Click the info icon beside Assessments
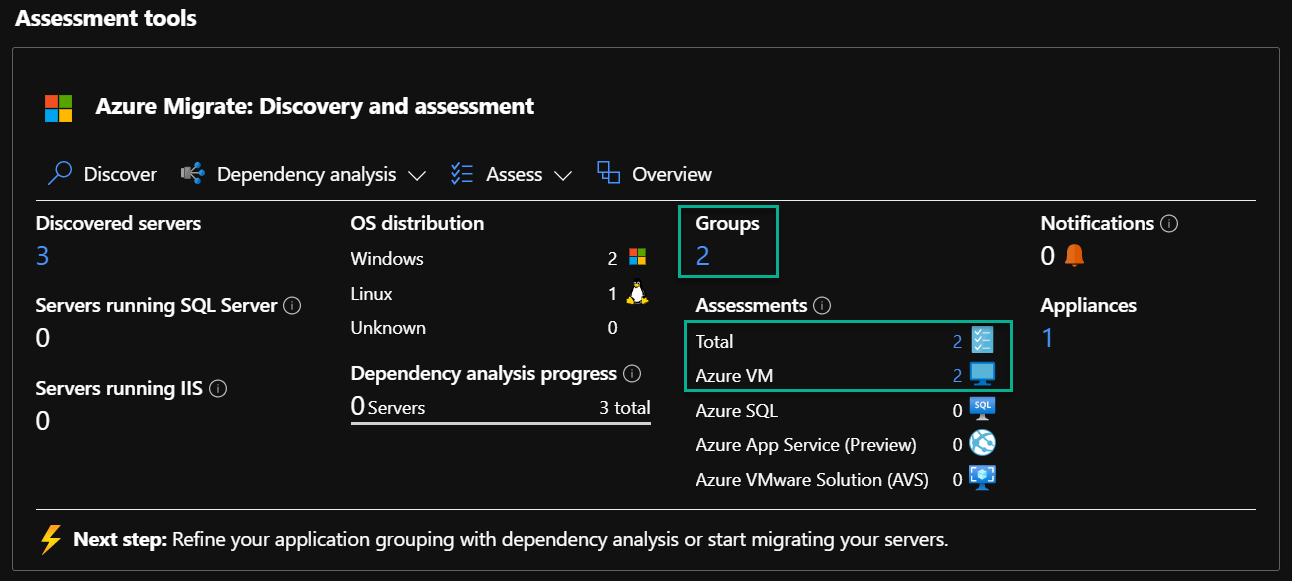Viewport: 1292px width, 581px height. (822, 306)
